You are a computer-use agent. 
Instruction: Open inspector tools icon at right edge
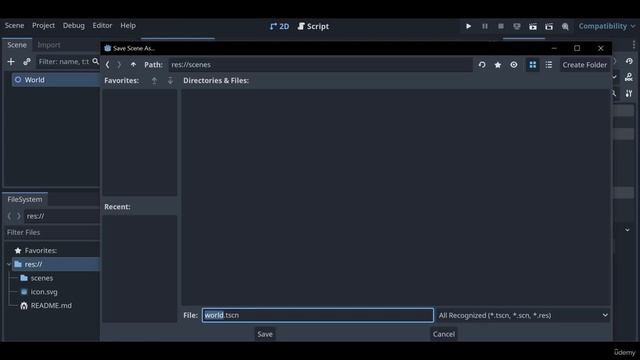[629, 93]
